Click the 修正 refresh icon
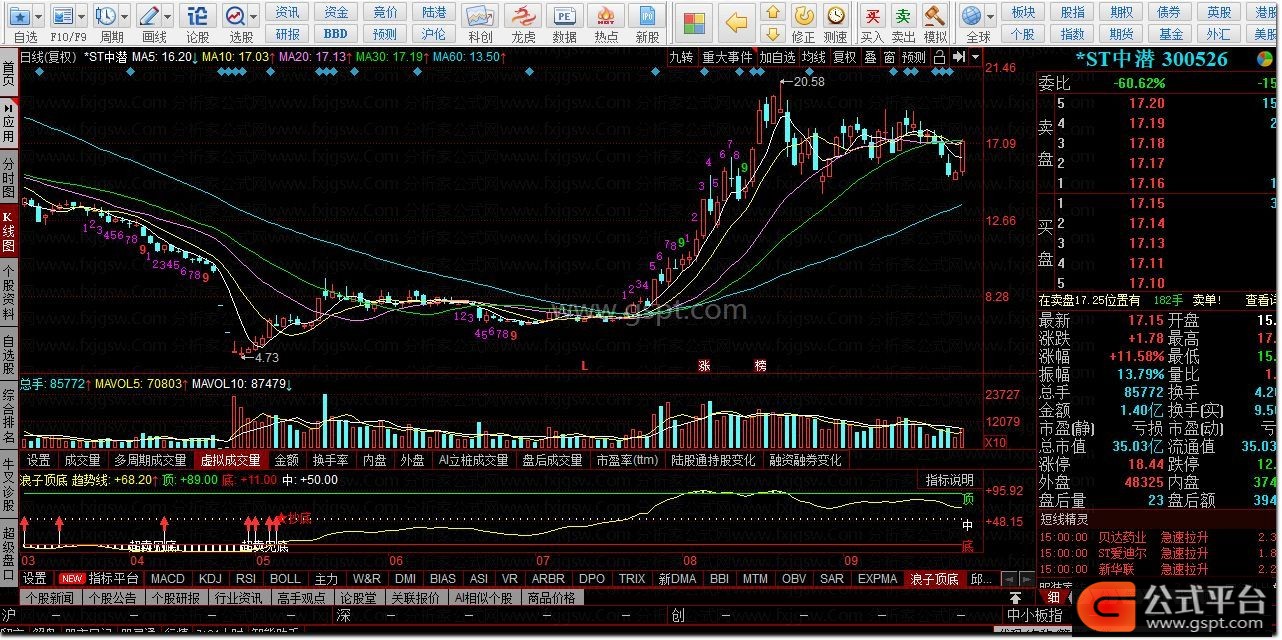This screenshot has width=1282, height=640. tap(803, 16)
